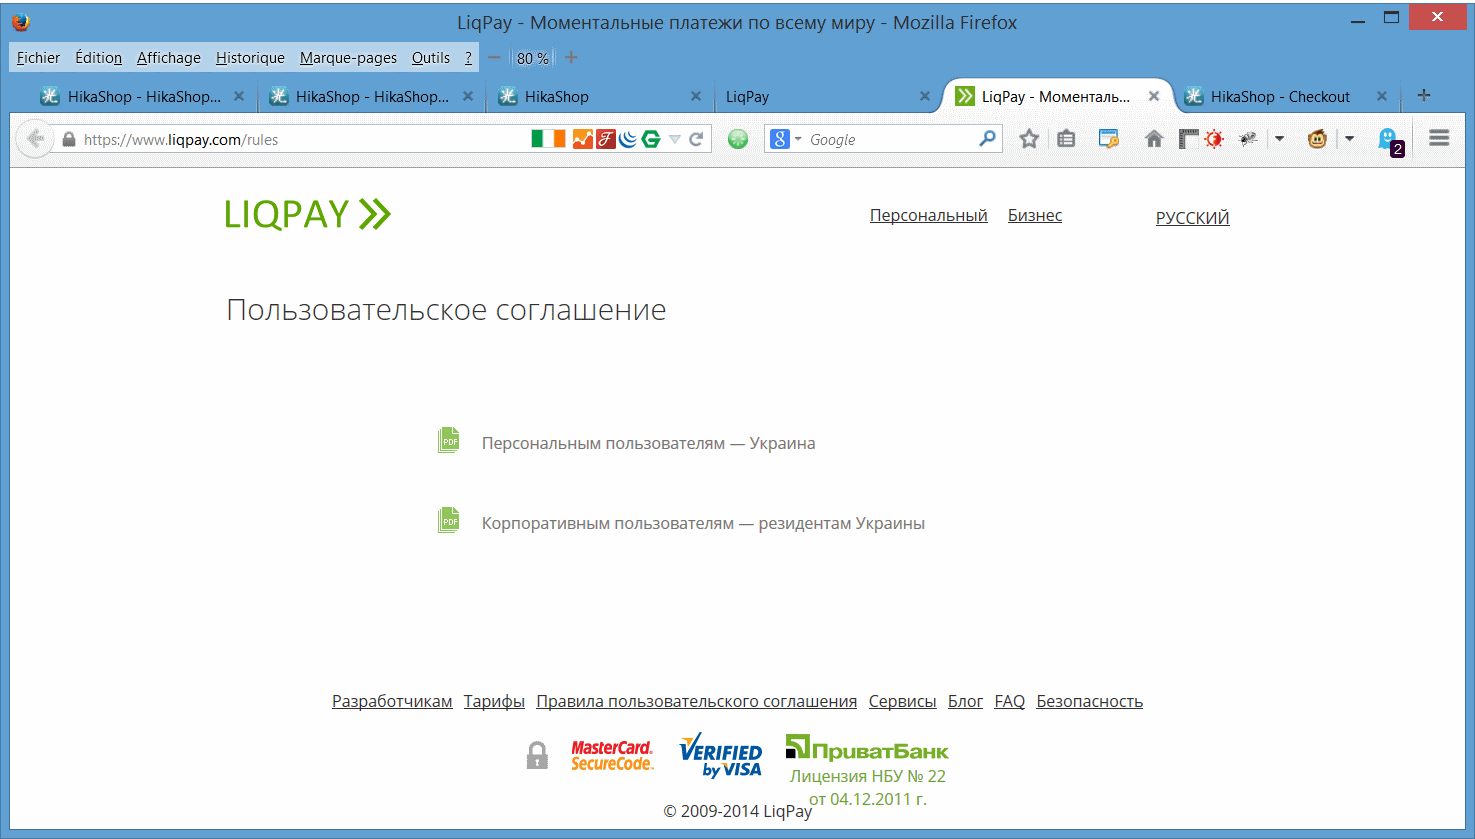The width and height of the screenshot is (1475, 839).
Task: Open the Бизнес link
Action: click(1035, 215)
